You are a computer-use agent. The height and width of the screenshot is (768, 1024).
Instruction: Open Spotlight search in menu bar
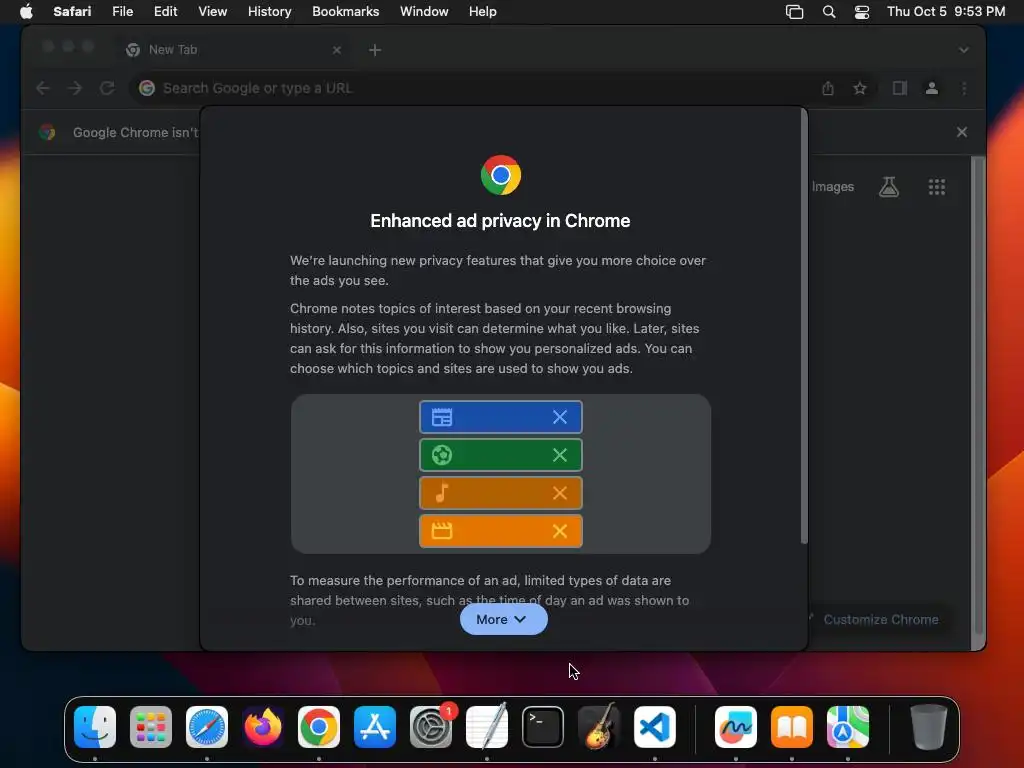click(x=829, y=12)
